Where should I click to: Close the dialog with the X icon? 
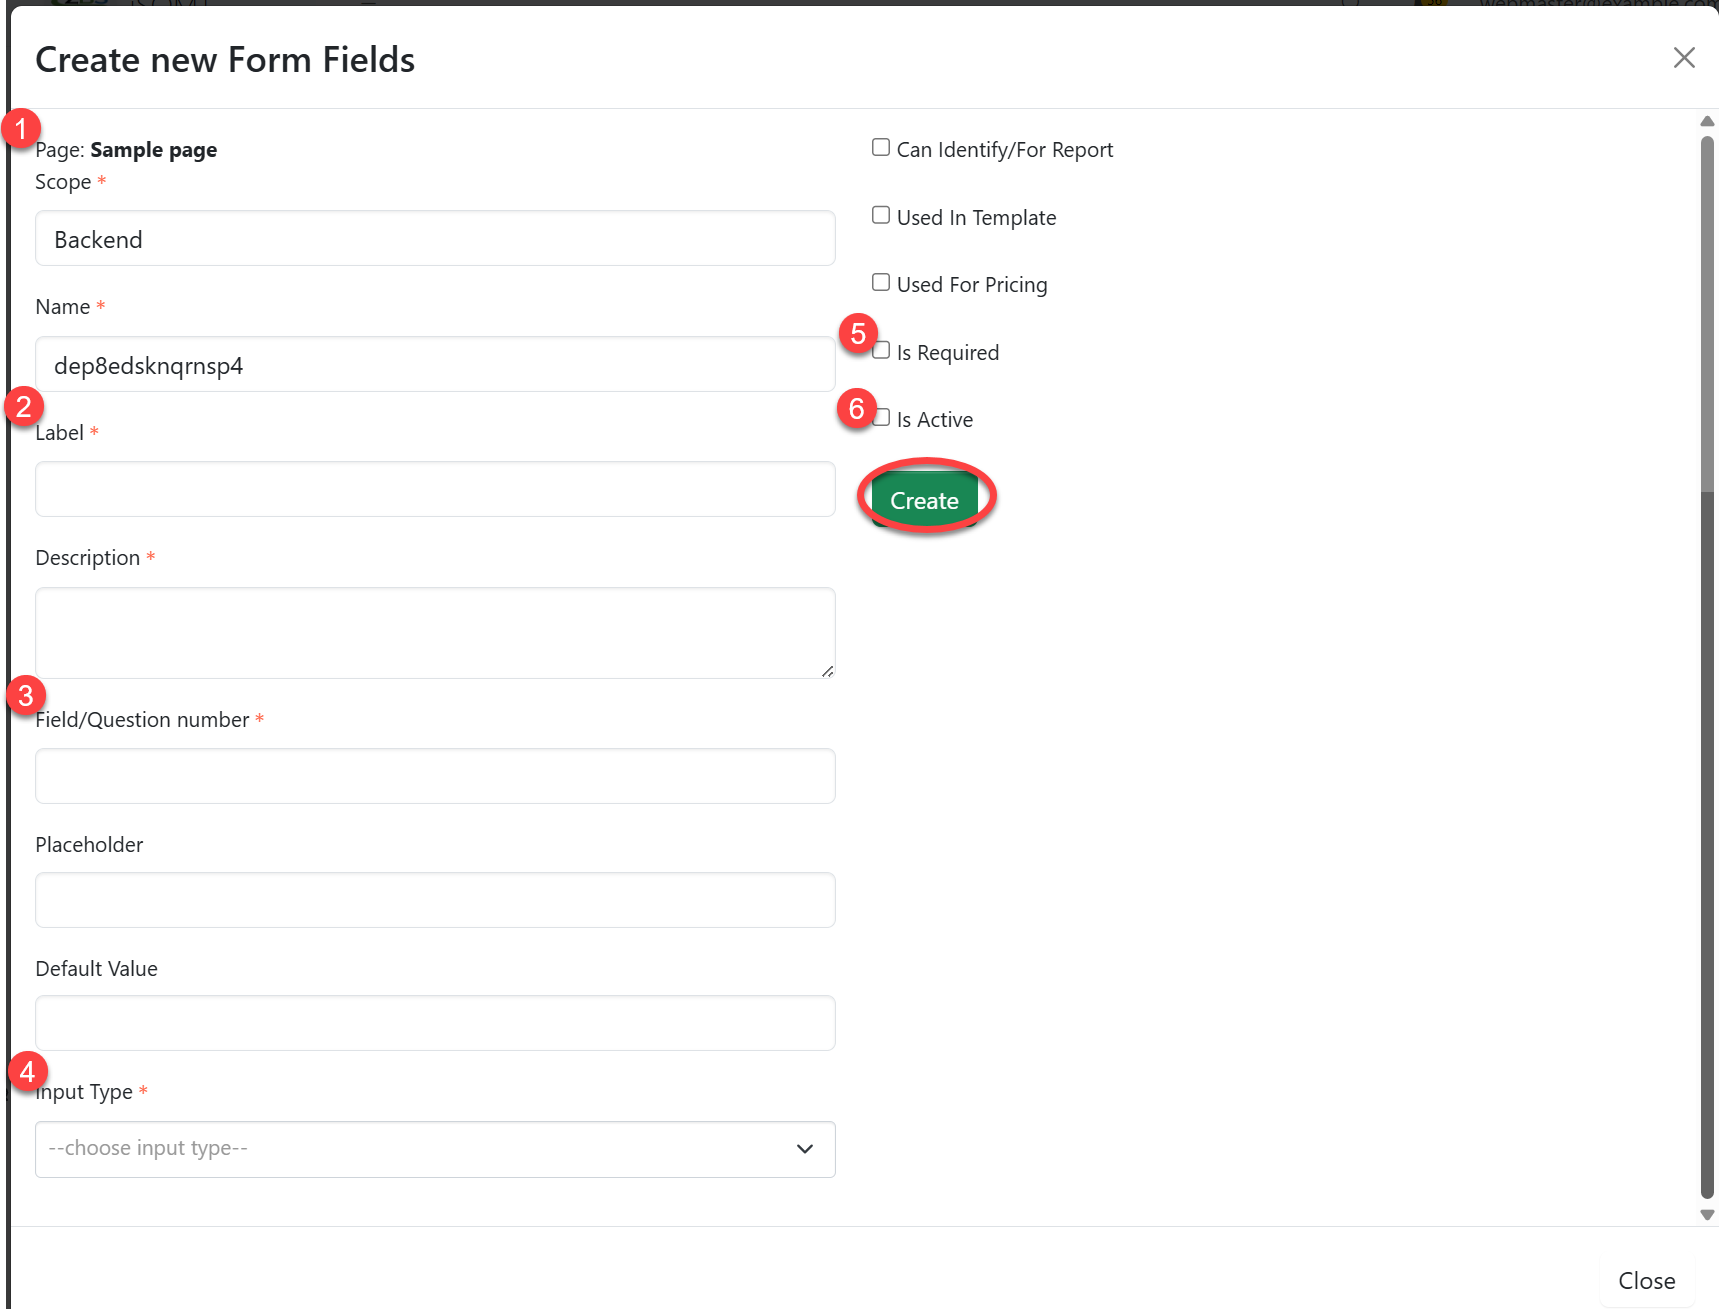tap(1684, 58)
